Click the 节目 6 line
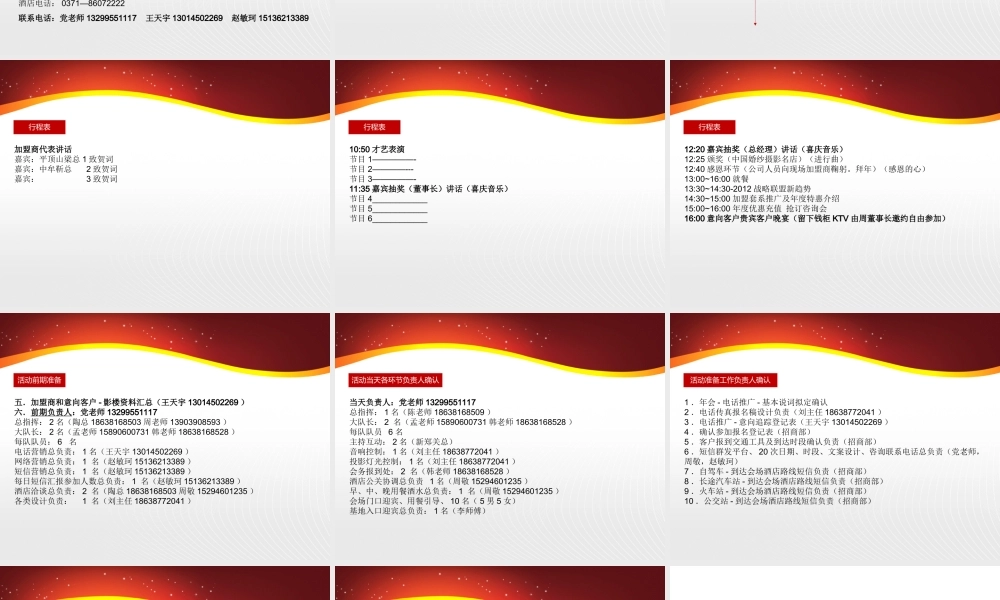Viewport: 1000px width, 600px height. pos(388,218)
